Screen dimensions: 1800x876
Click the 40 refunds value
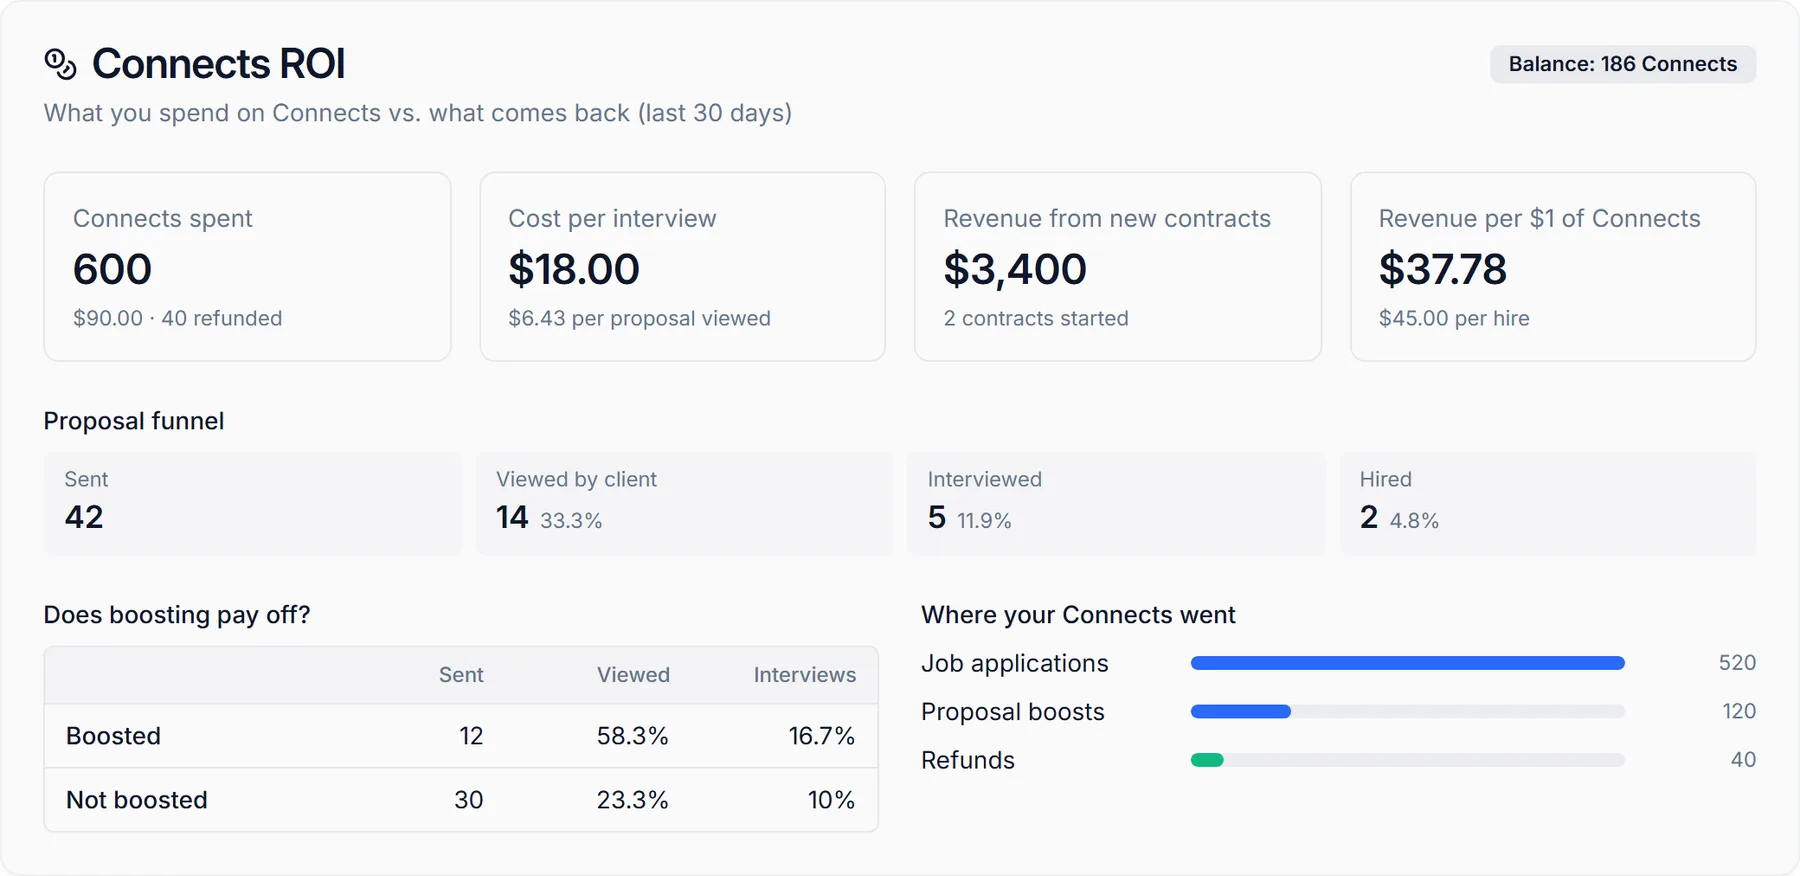click(x=1743, y=759)
